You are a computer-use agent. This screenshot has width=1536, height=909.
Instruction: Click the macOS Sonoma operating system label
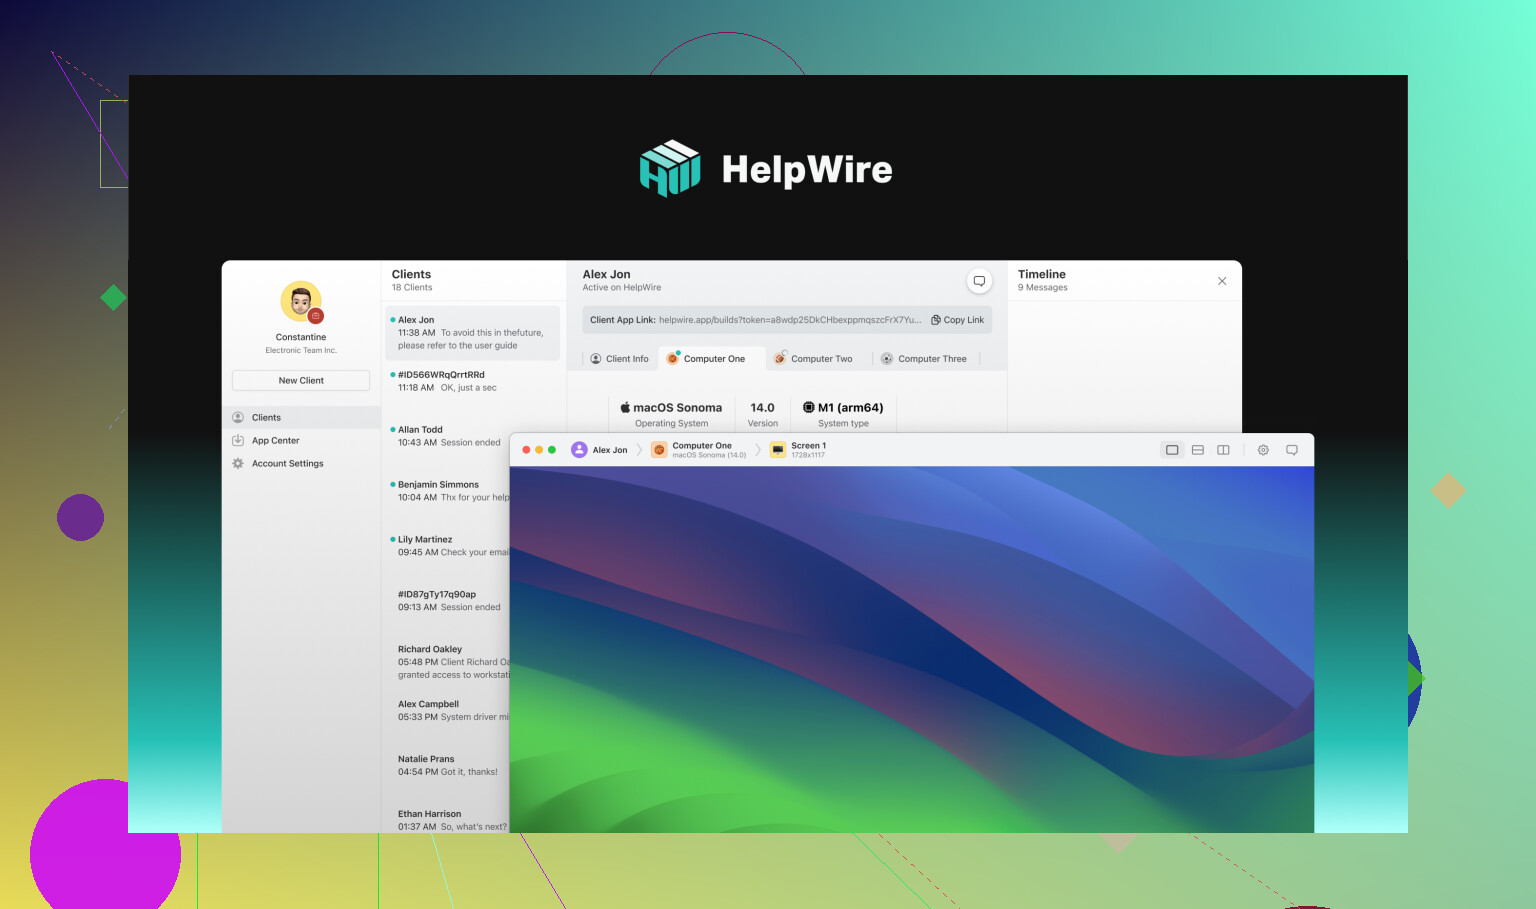(x=671, y=408)
